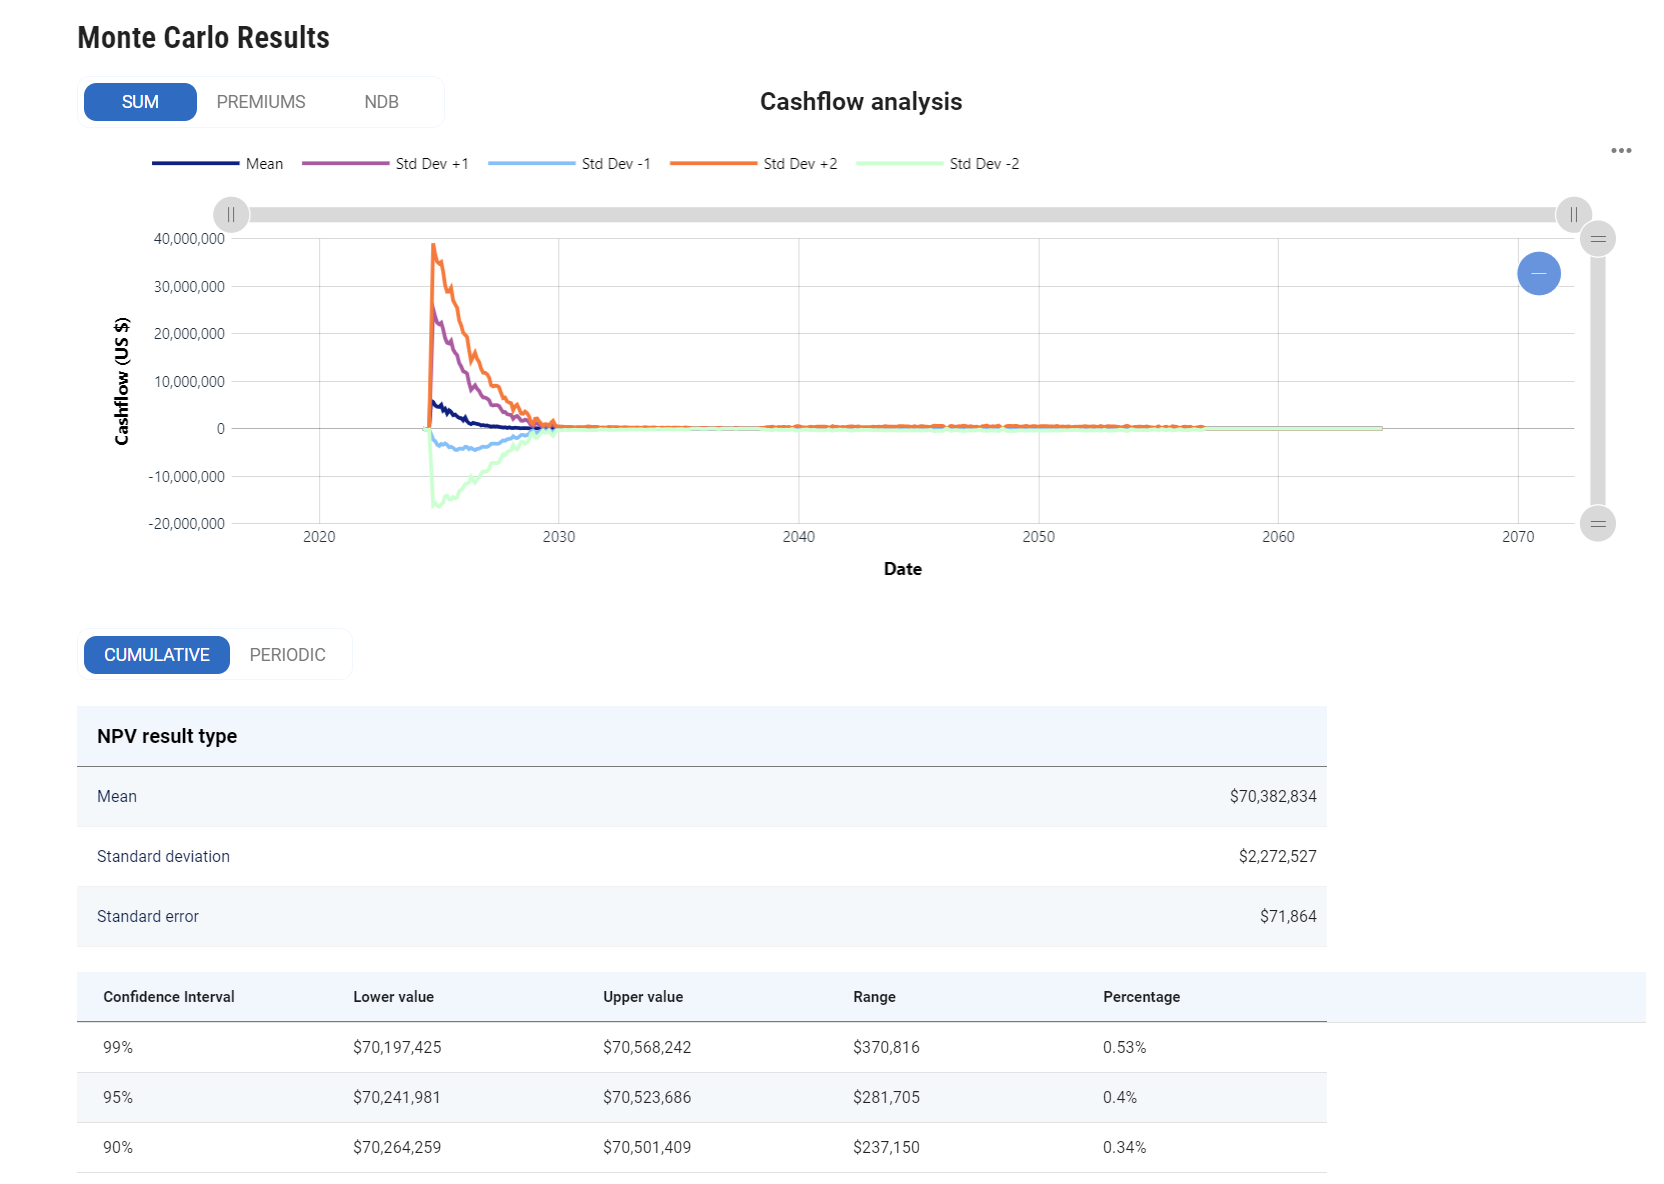This screenshot has height=1184, width=1664.
Task: Switch to the PREMIUMS tab
Action: [x=261, y=102]
